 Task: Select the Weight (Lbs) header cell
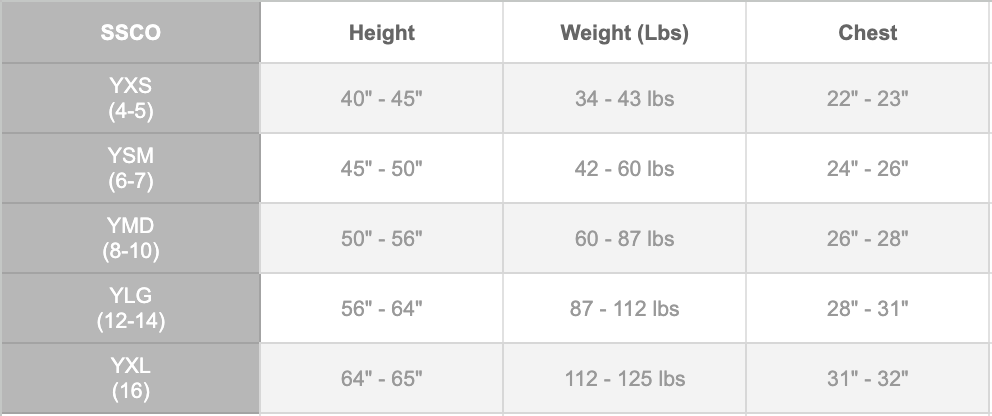624,32
